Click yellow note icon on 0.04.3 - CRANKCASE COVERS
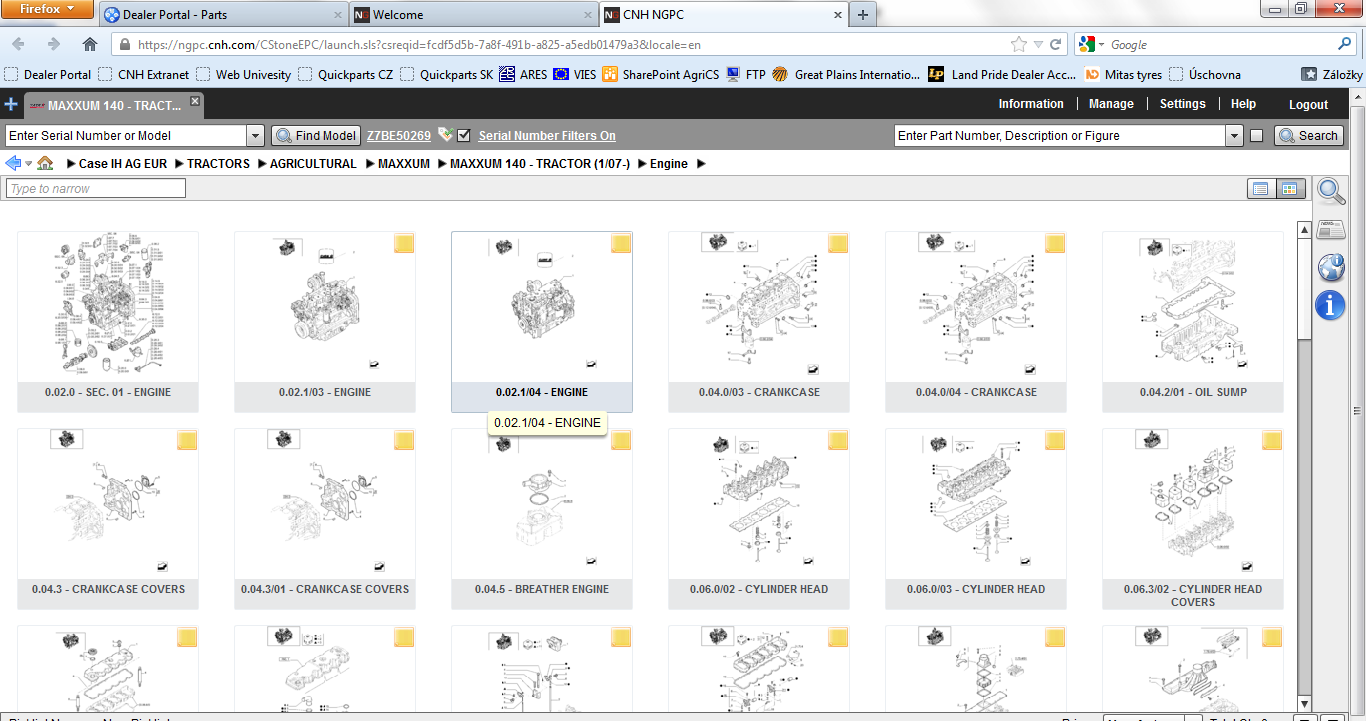1366x721 pixels. pos(186,440)
